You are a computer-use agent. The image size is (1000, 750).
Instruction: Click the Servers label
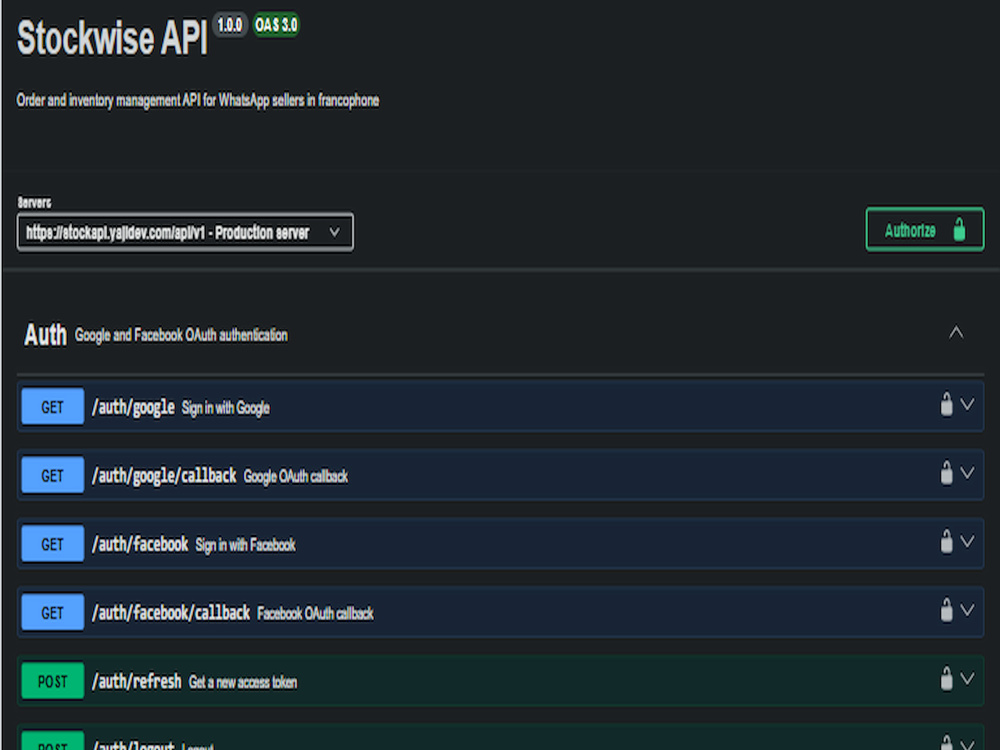pos(34,203)
